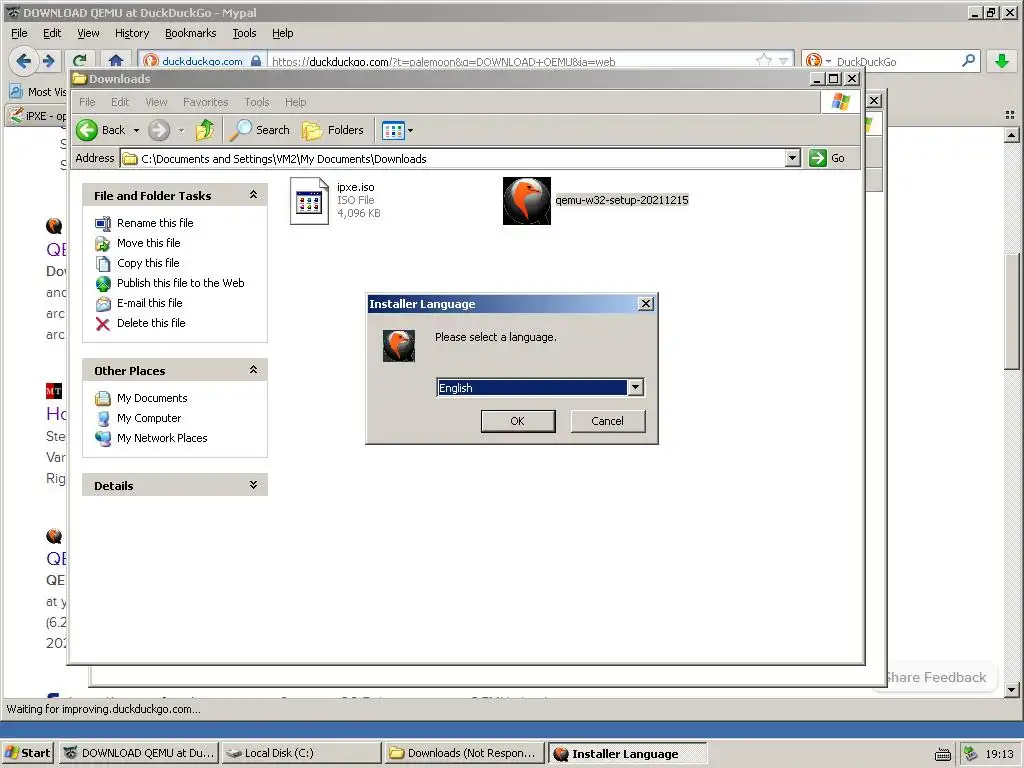Cancel the Installer Language dialog
1024x768 pixels.
[x=607, y=421]
